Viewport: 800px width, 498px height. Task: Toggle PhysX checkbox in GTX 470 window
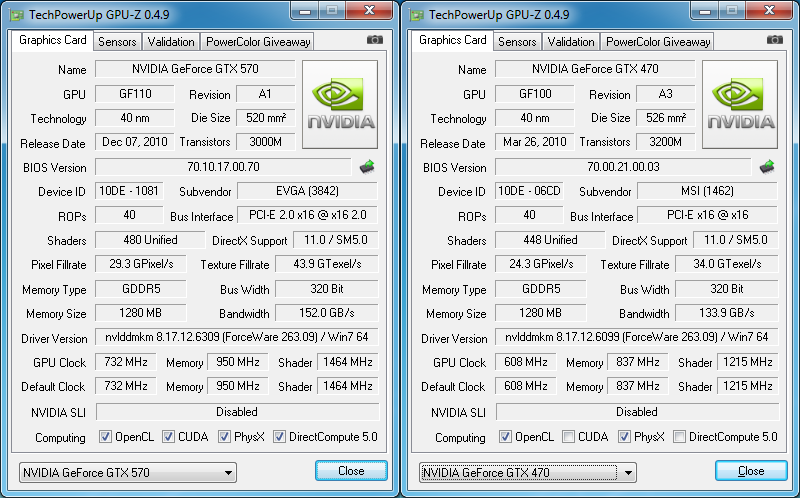(x=624, y=437)
